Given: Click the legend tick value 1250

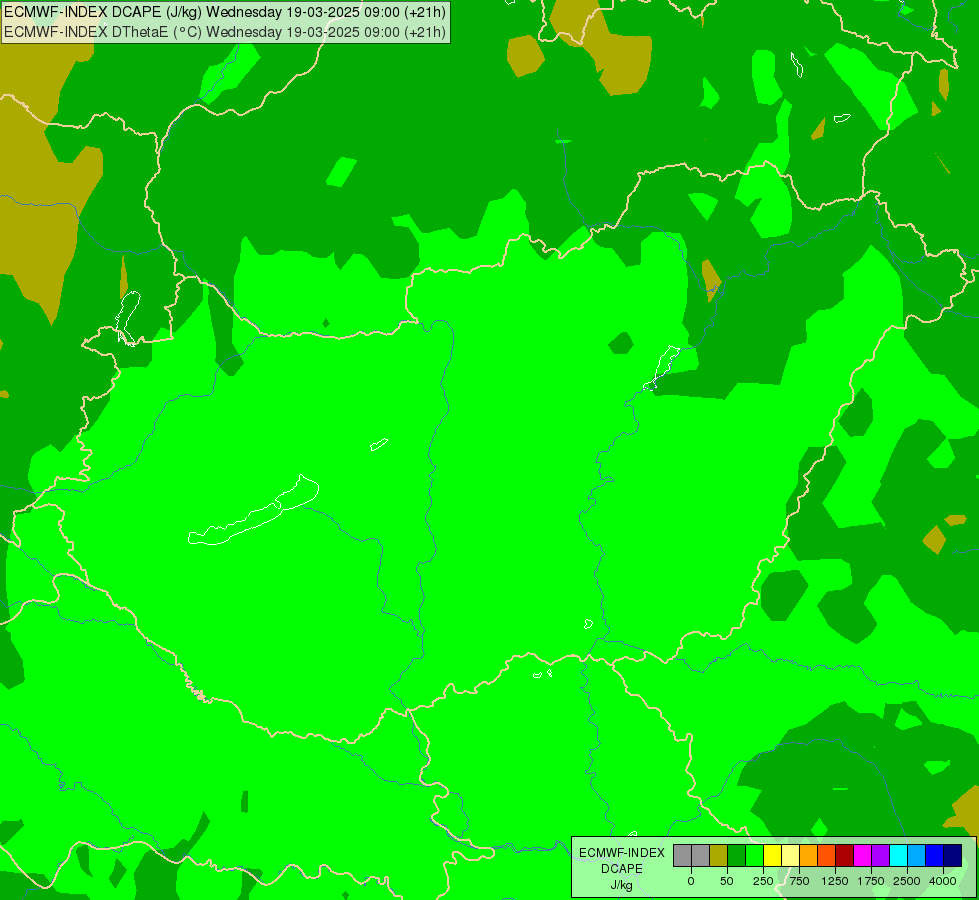Looking at the screenshot, I should pos(835,881).
